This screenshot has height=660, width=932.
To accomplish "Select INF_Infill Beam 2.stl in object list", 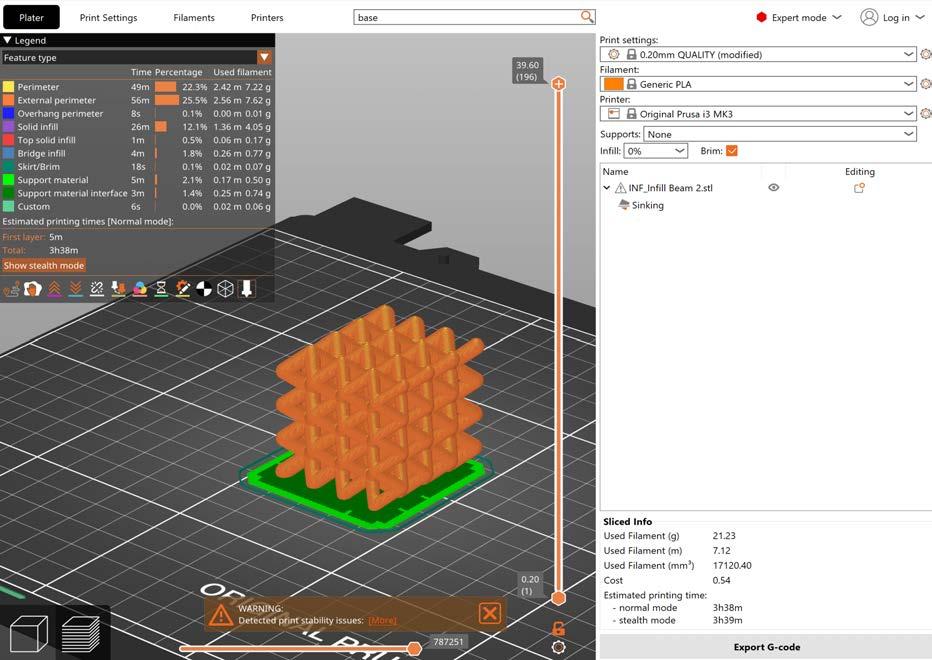I will click(670, 188).
